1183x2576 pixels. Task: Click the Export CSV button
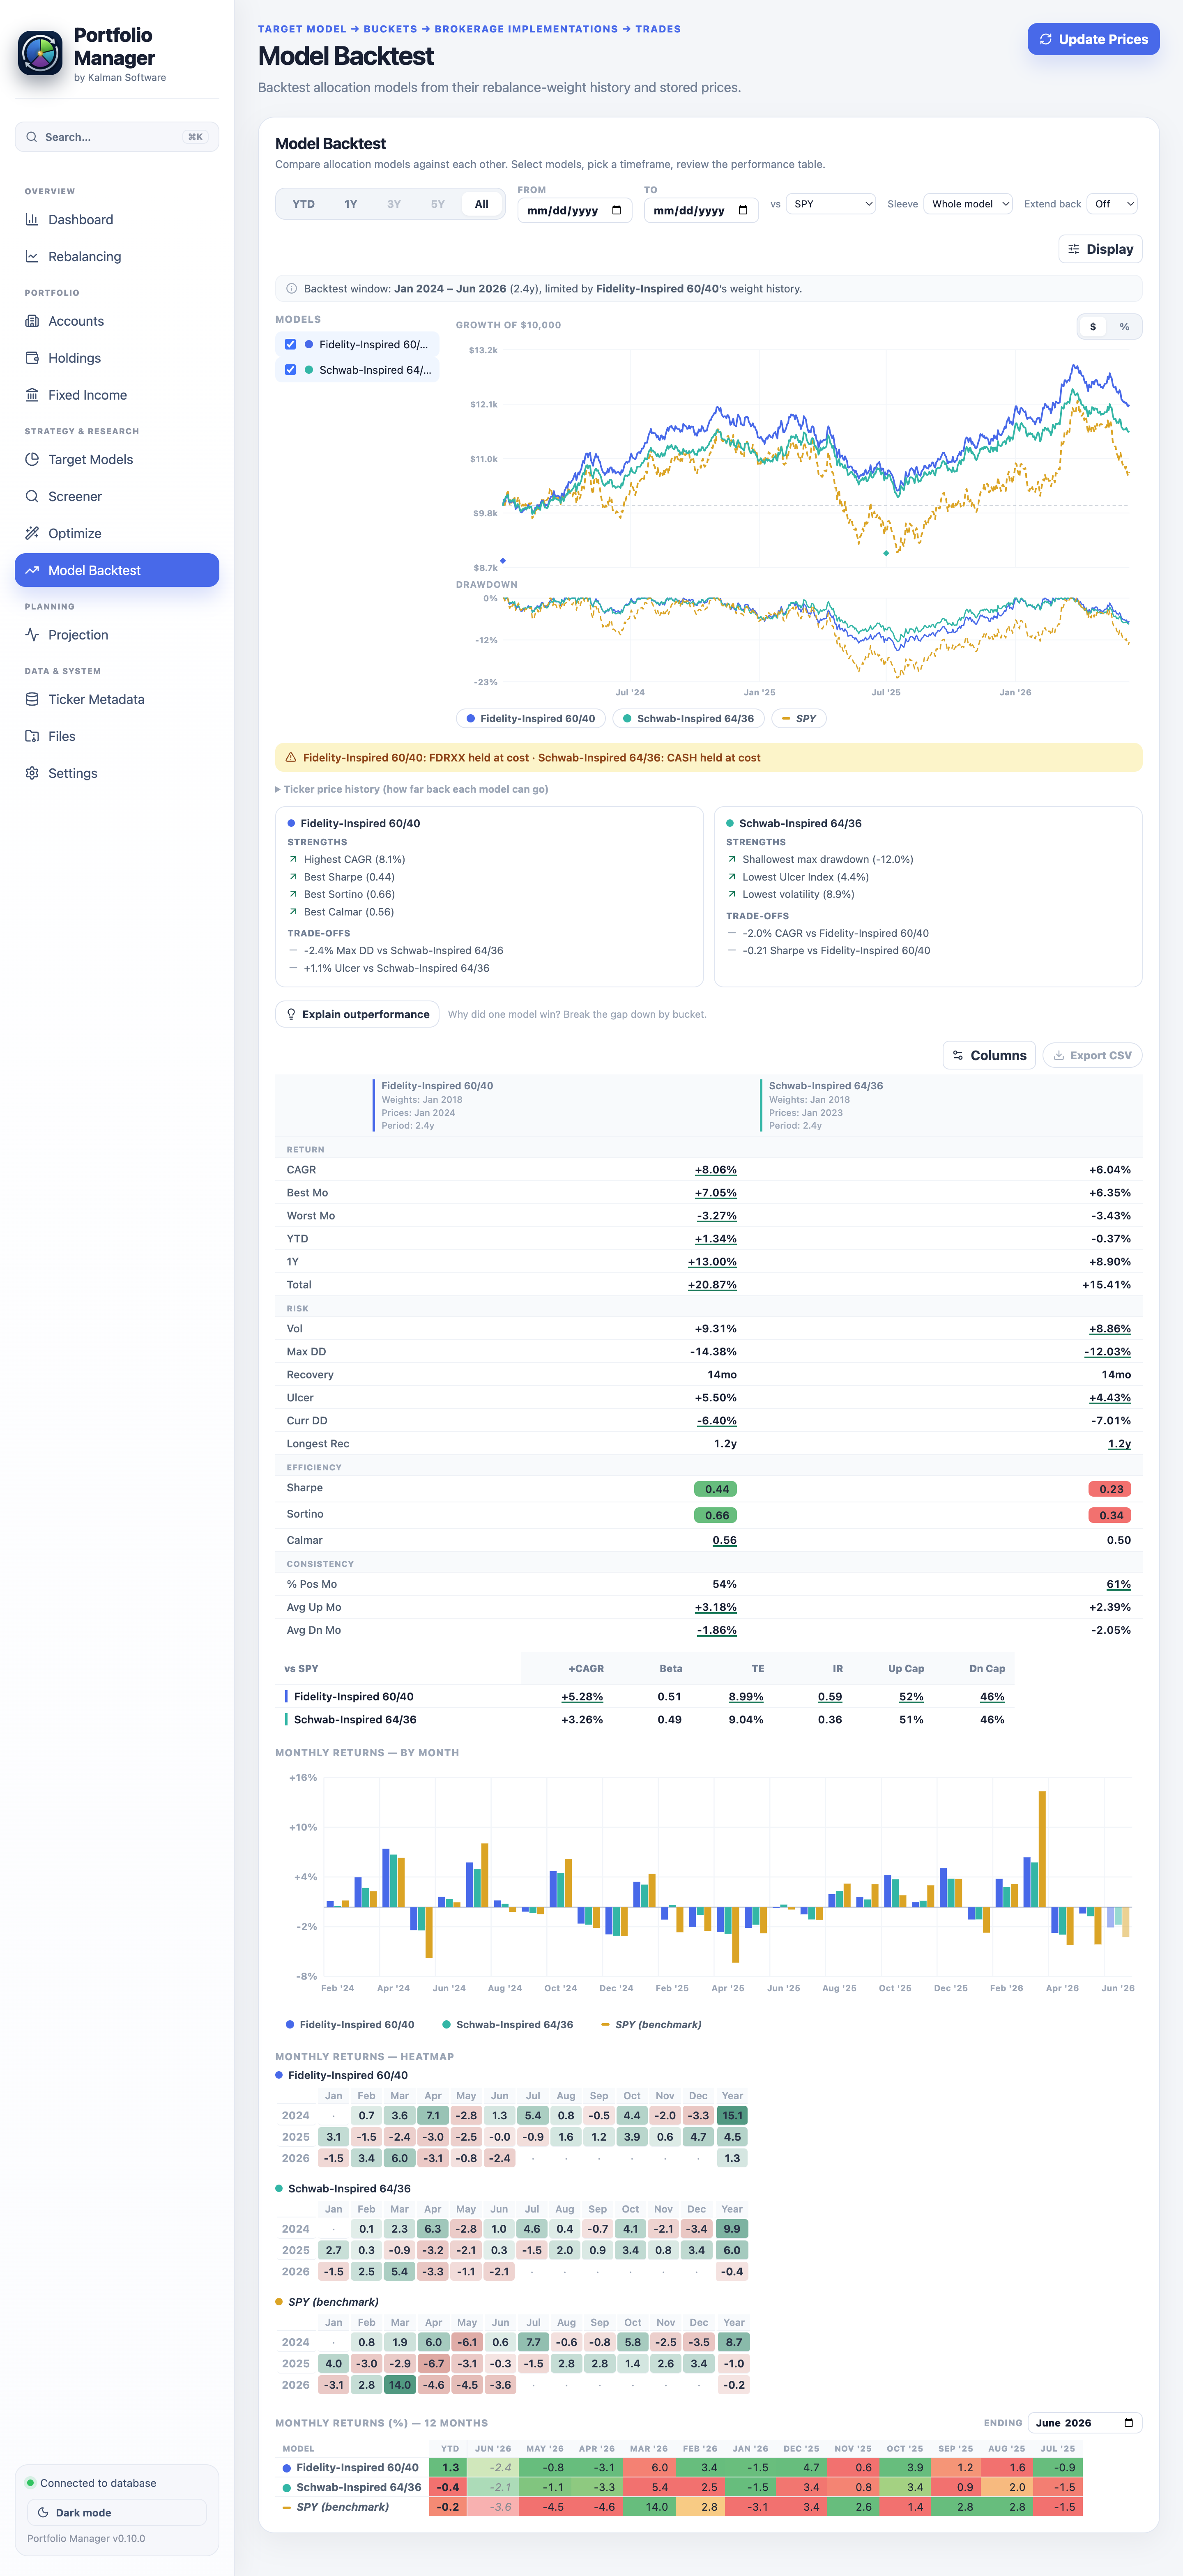pyautogui.click(x=1092, y=1056)
